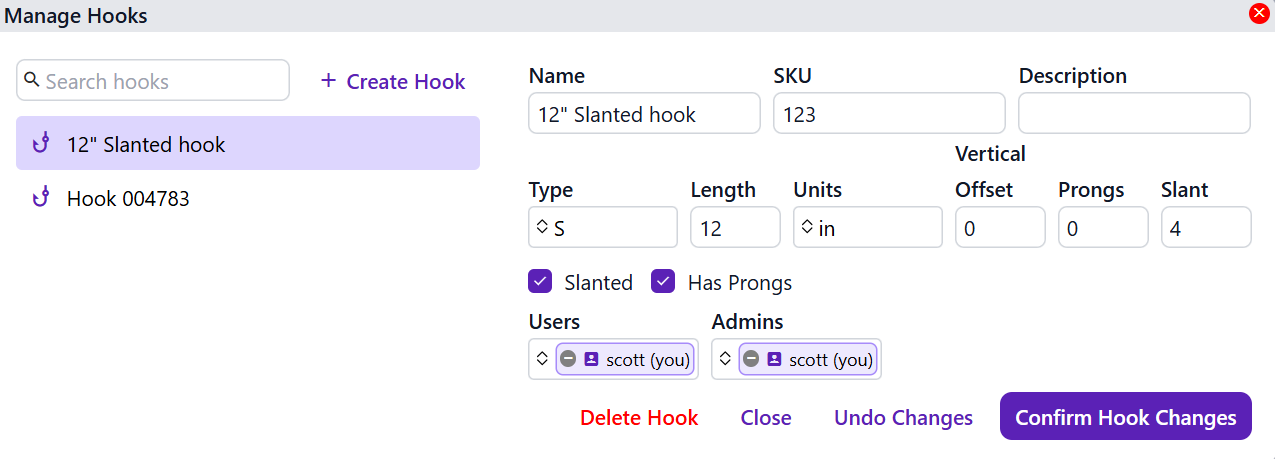Screen dimensions: 1275x459
Task: Click Delete Hook
Action: click(639, 418)
